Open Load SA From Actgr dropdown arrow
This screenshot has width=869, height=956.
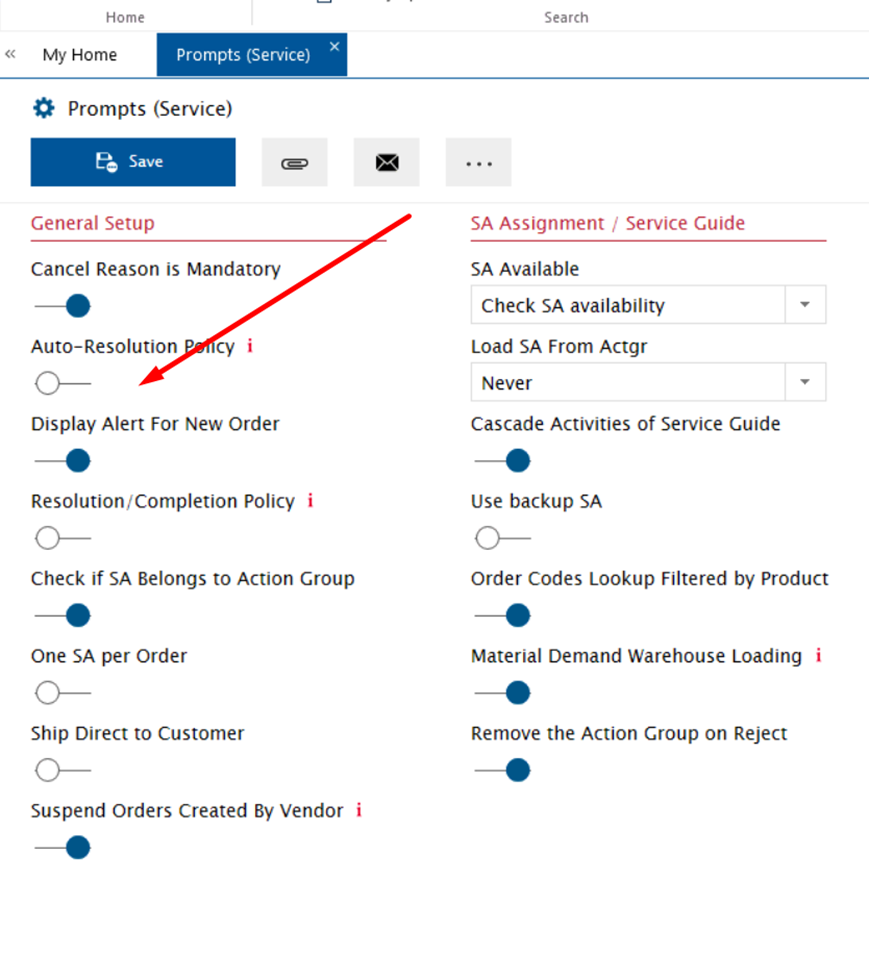pos(805,382)
